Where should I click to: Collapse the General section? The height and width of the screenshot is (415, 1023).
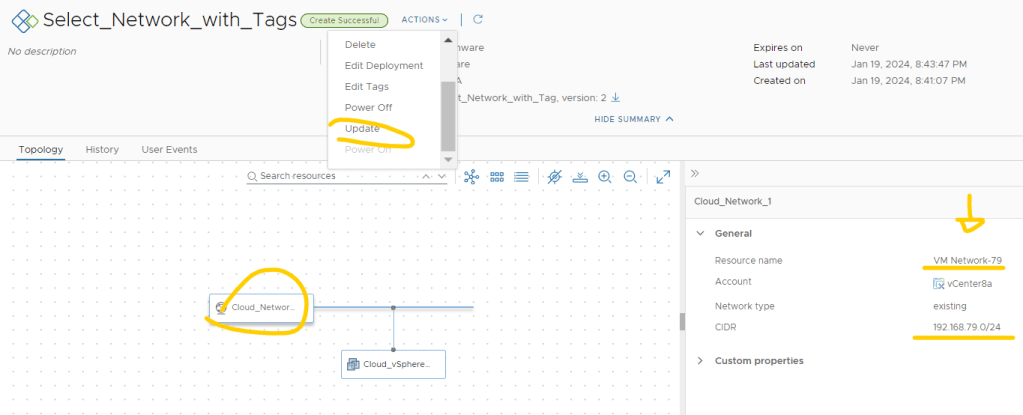[x=700, y=233]
